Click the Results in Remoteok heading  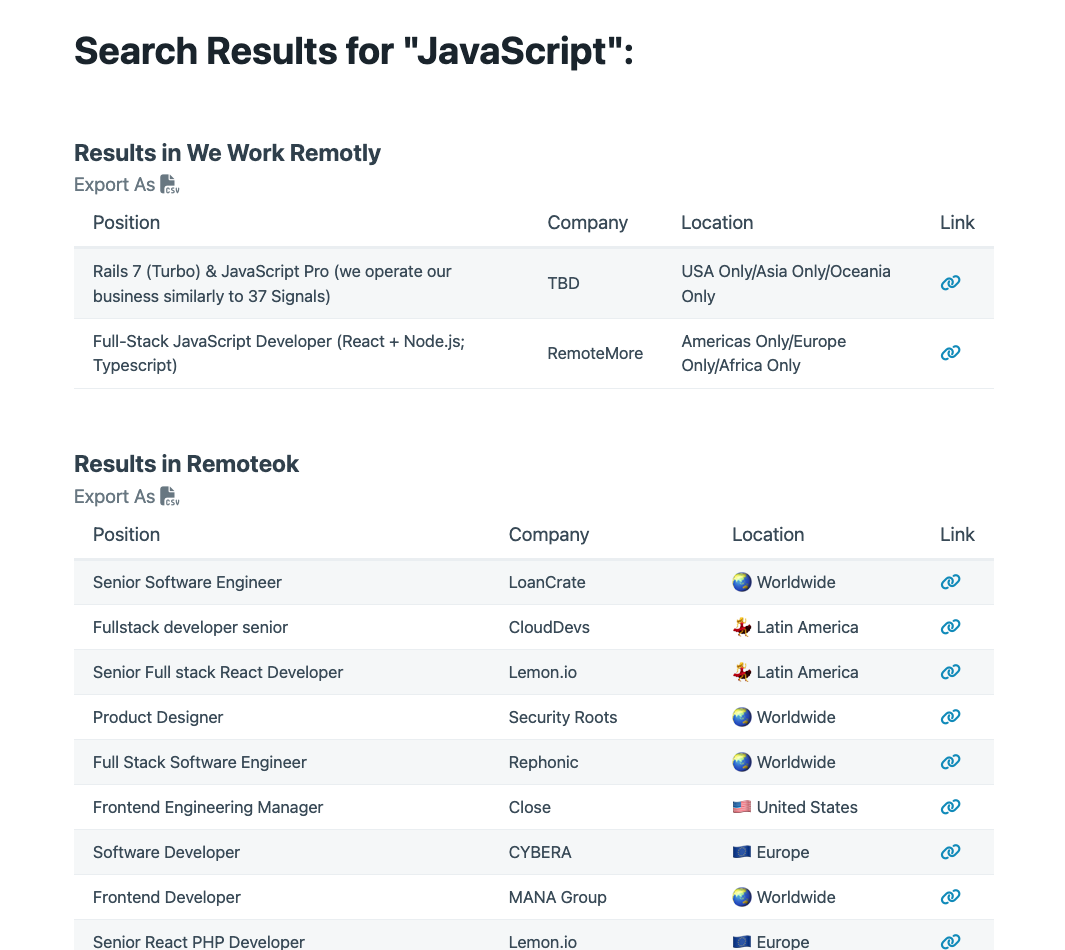point(187,464)
